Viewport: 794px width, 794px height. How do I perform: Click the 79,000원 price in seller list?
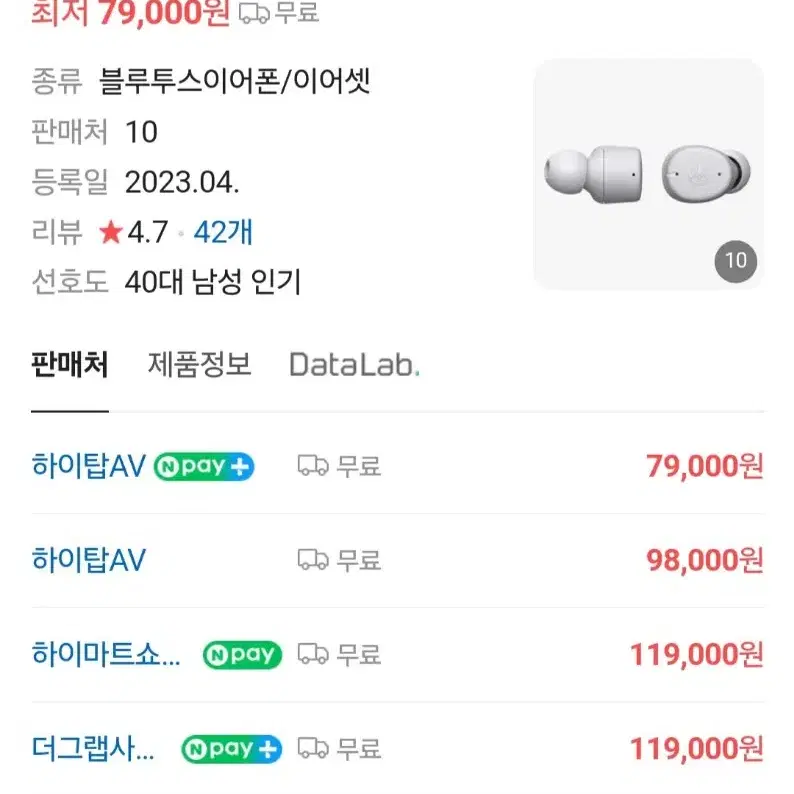(705, 466)
